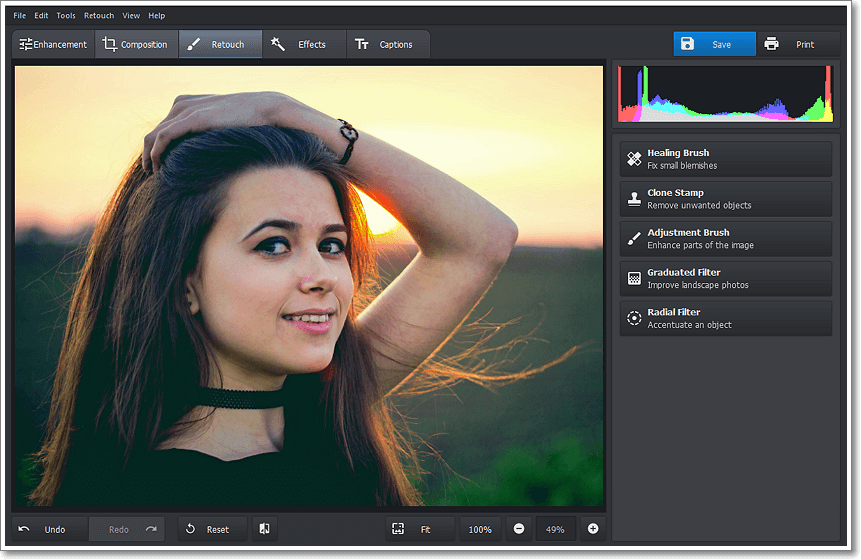Activate the Adjustment Brush tool
Screen dimensions: 861x560
coord(725,239)
